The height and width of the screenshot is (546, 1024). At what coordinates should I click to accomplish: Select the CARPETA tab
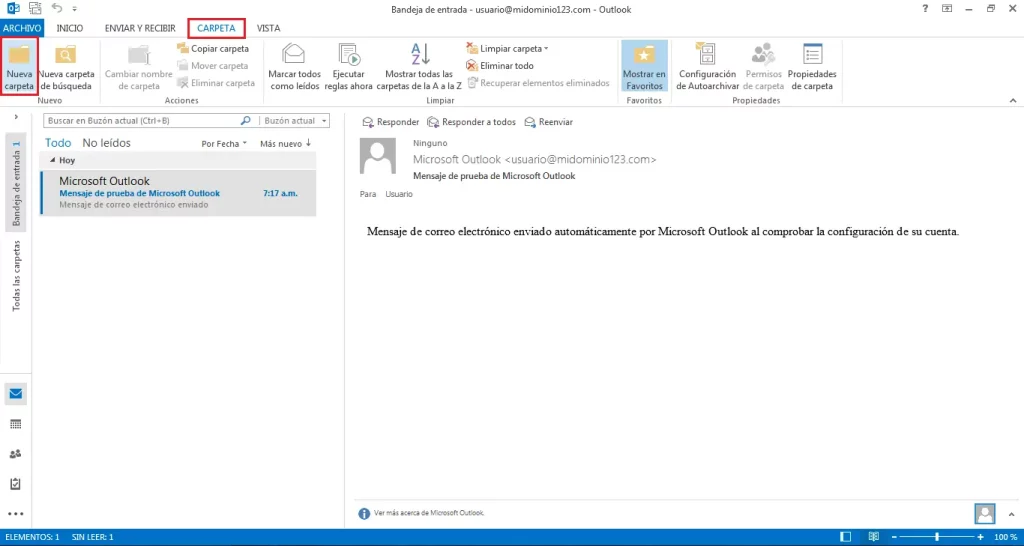pos(216,28)
